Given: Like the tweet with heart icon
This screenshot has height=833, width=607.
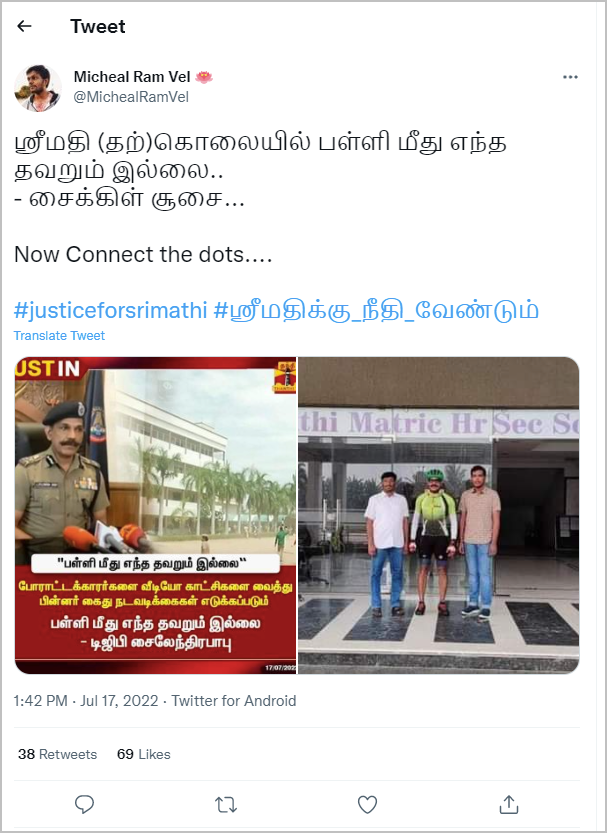Looking at the screenshot, I should coord(367,804).
